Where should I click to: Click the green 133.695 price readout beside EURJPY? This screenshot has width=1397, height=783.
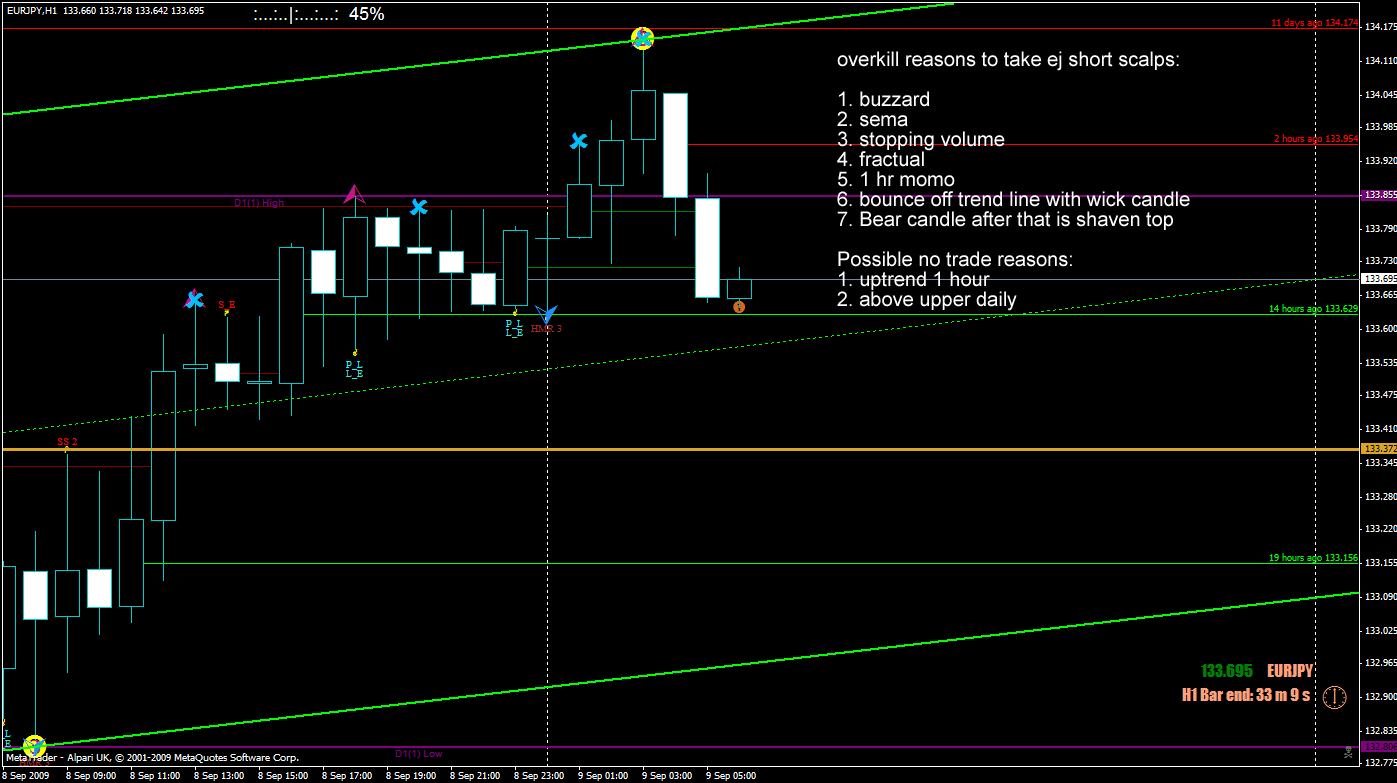pos(1227,671)
